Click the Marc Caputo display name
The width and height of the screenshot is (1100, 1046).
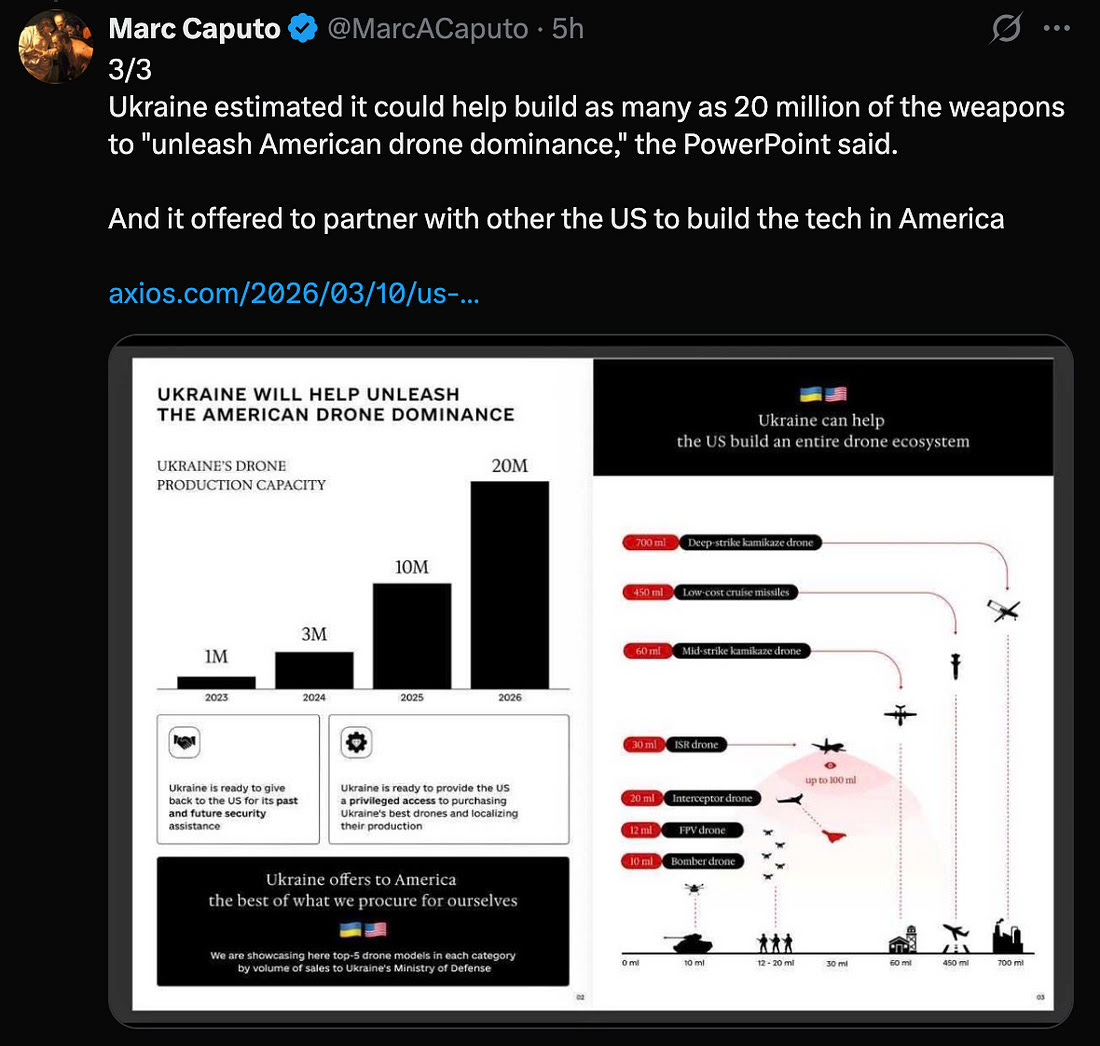pos(194,29)
